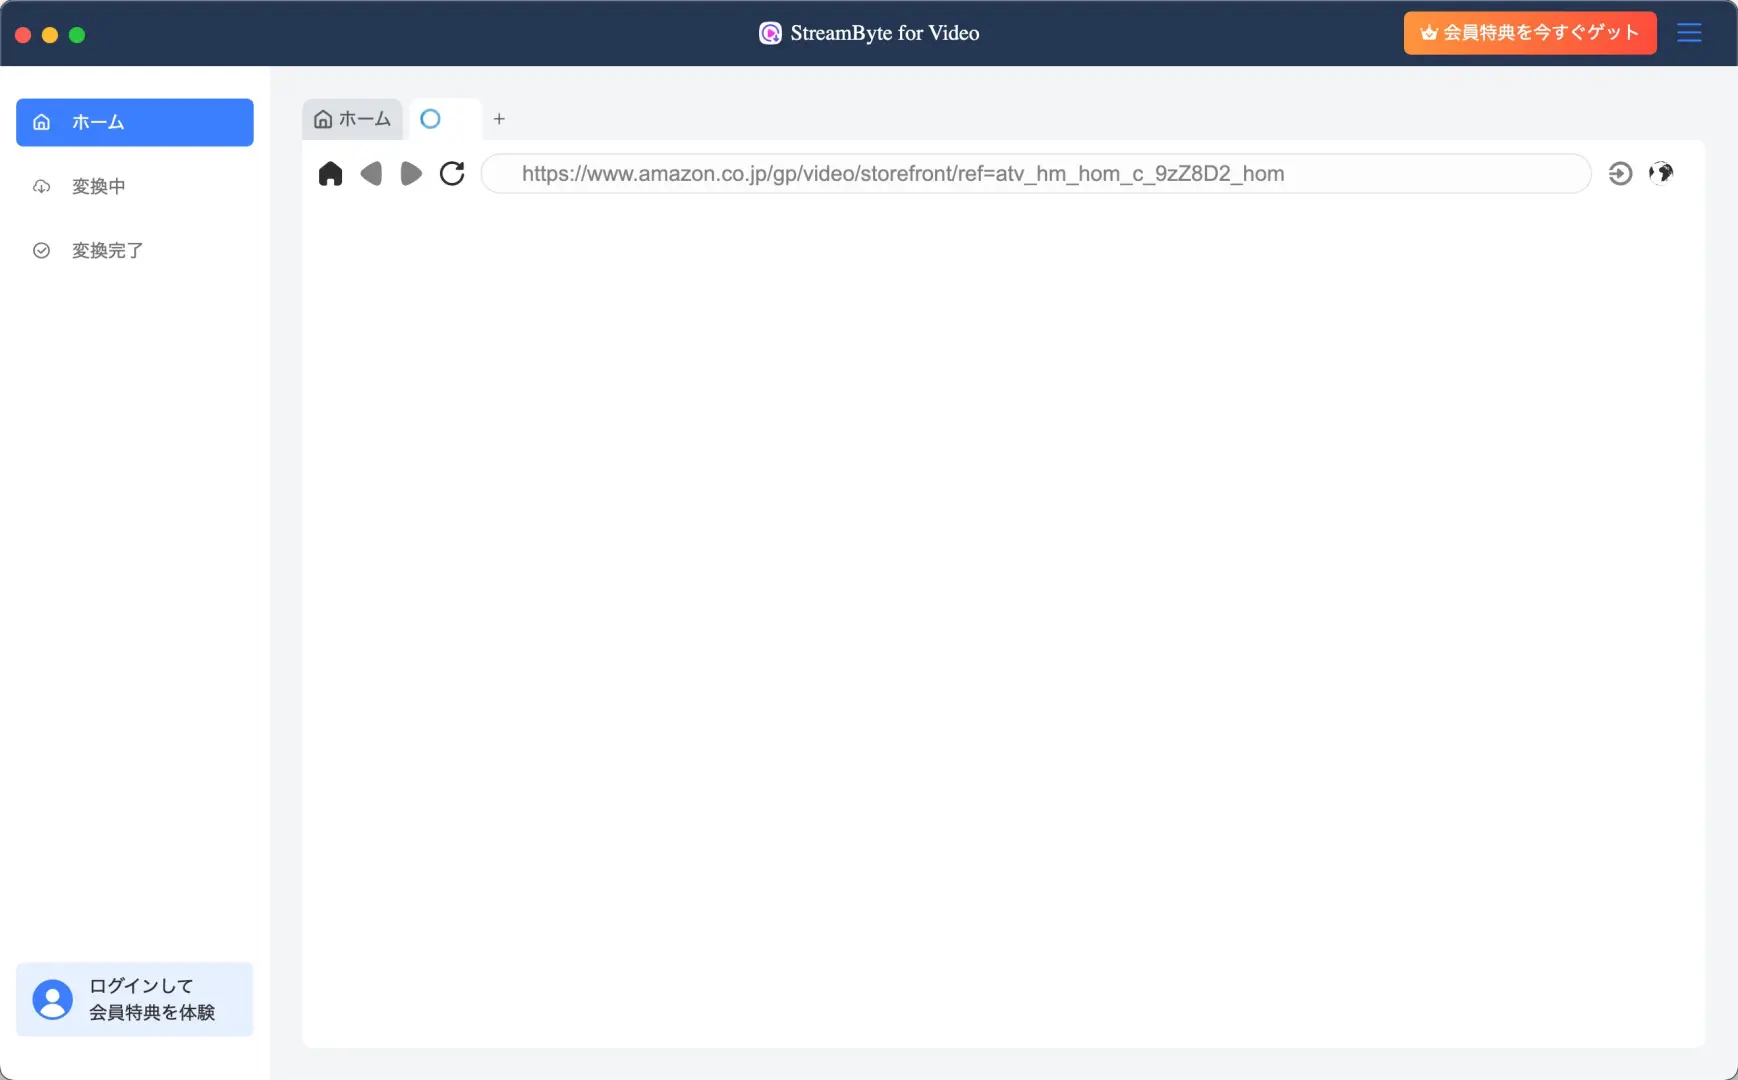Click the sign-in arrow circle icon
This screenshot has width=1738, height=1080.
[1620, 173]
